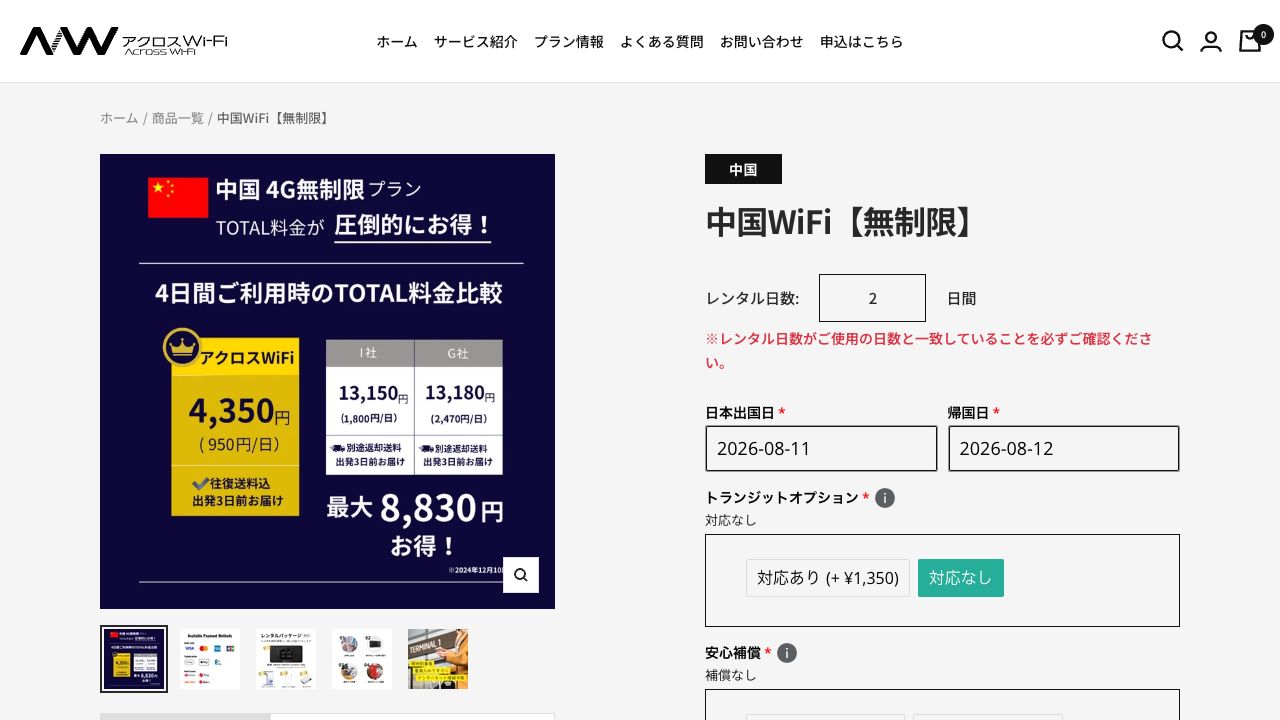This screenshot has height=720, width=1280.
Task: Select 対応なし transit option
Action: pos(961,578)
